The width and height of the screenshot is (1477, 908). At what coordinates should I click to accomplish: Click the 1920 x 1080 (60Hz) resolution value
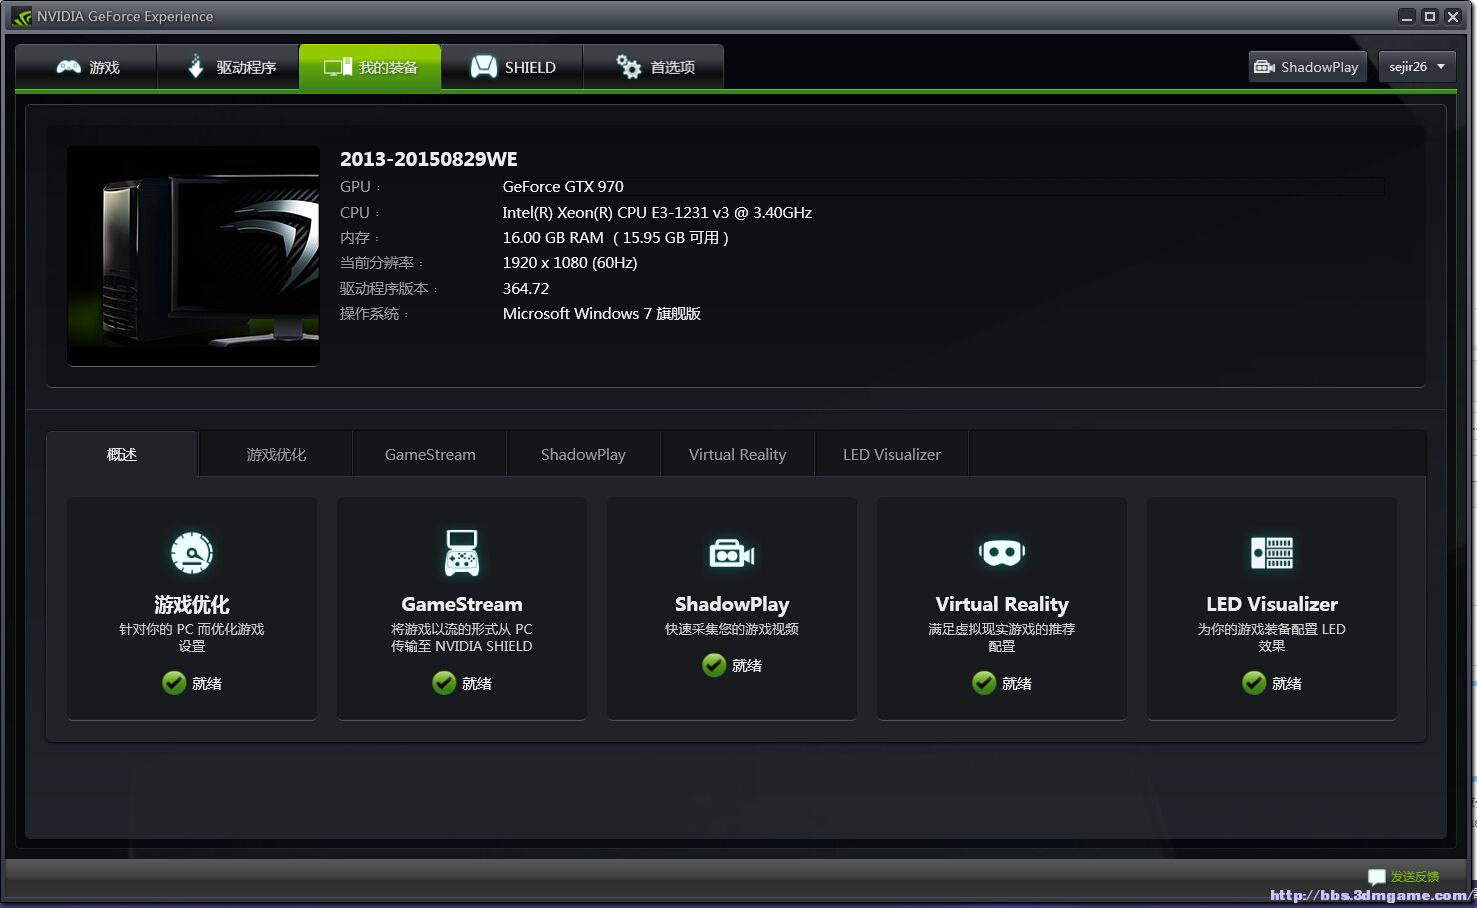click(570, 263)
